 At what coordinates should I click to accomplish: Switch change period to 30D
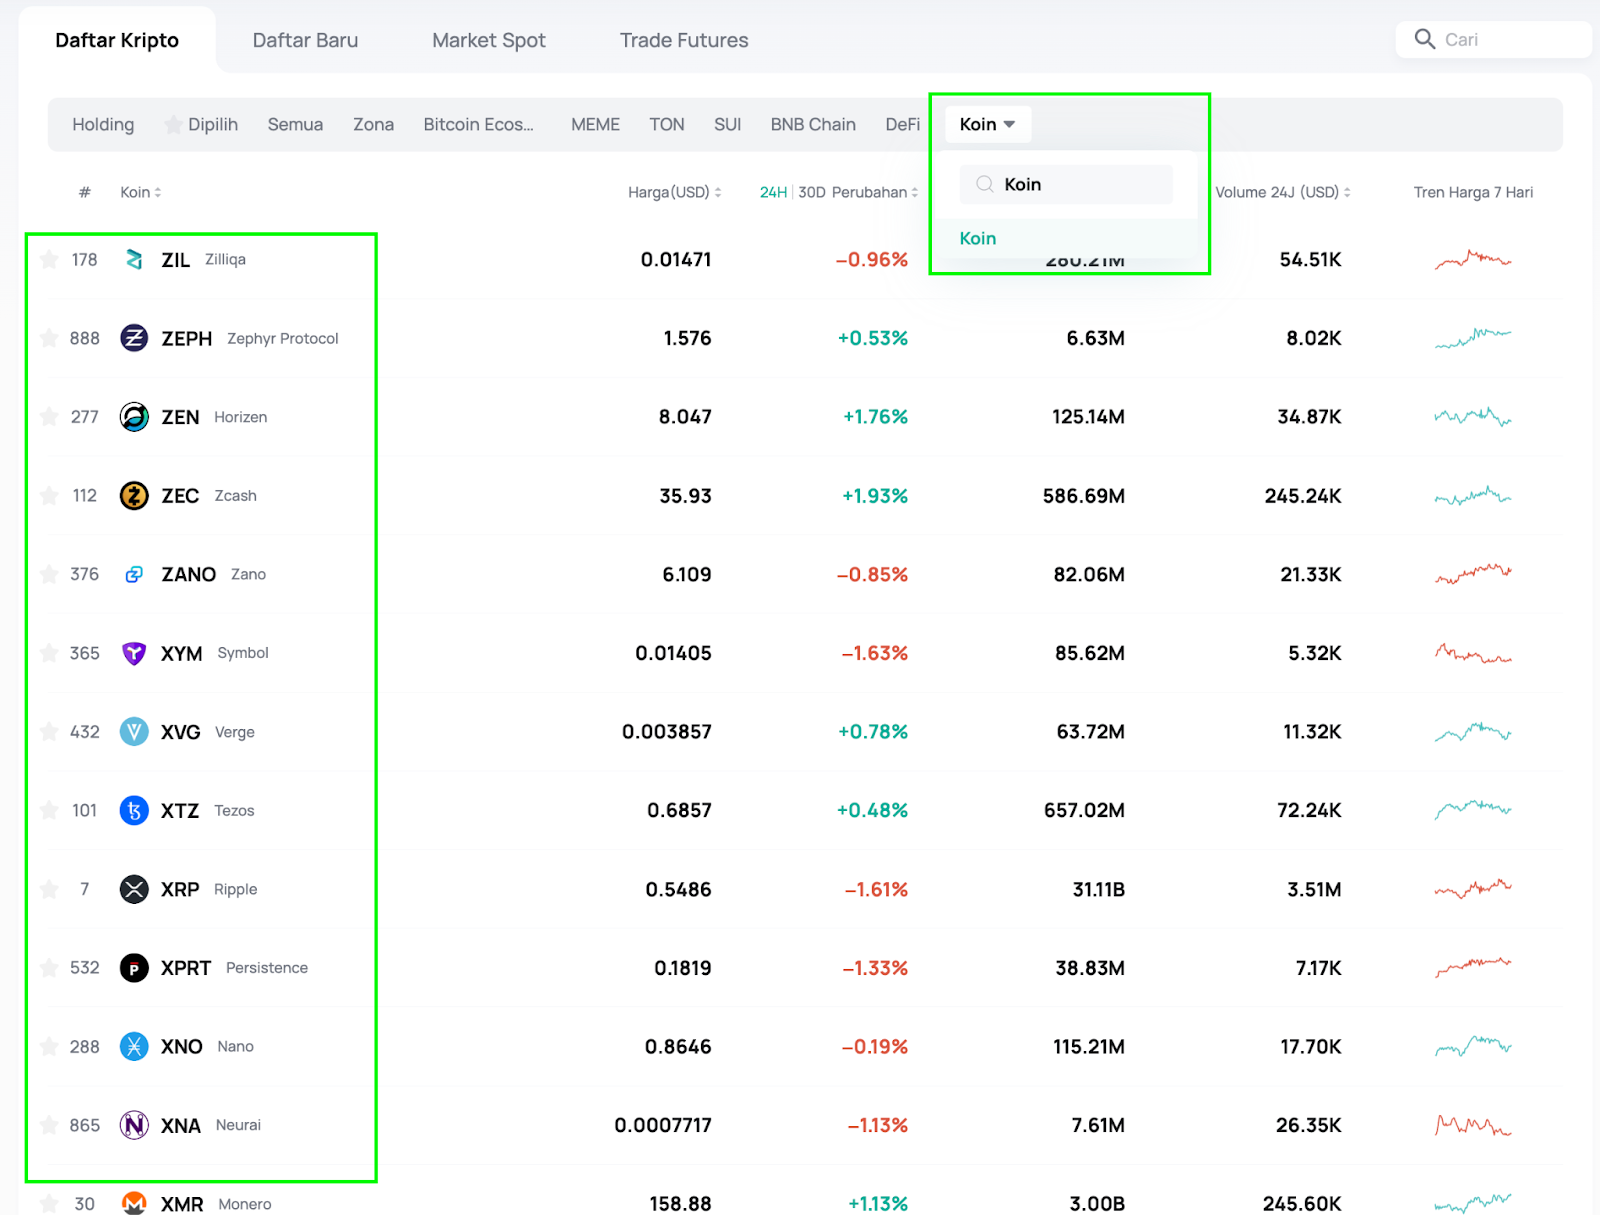coord(812,192)
